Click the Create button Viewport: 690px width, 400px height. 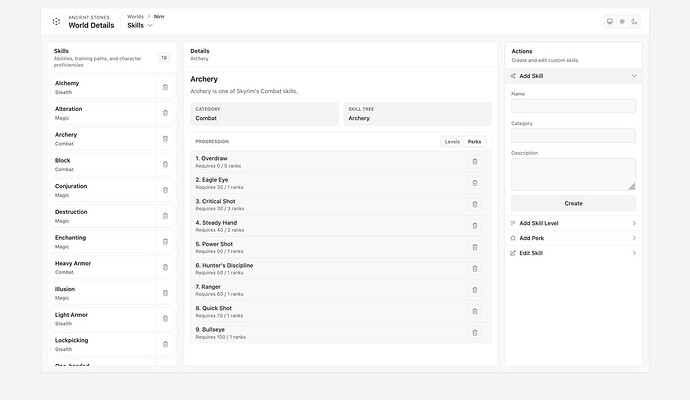click(573, 203)
